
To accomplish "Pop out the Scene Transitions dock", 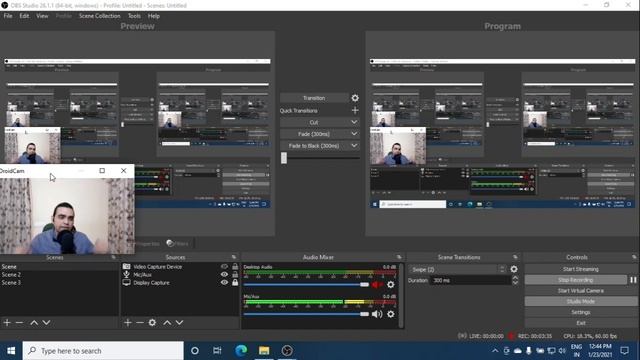I will pos(515,257).
